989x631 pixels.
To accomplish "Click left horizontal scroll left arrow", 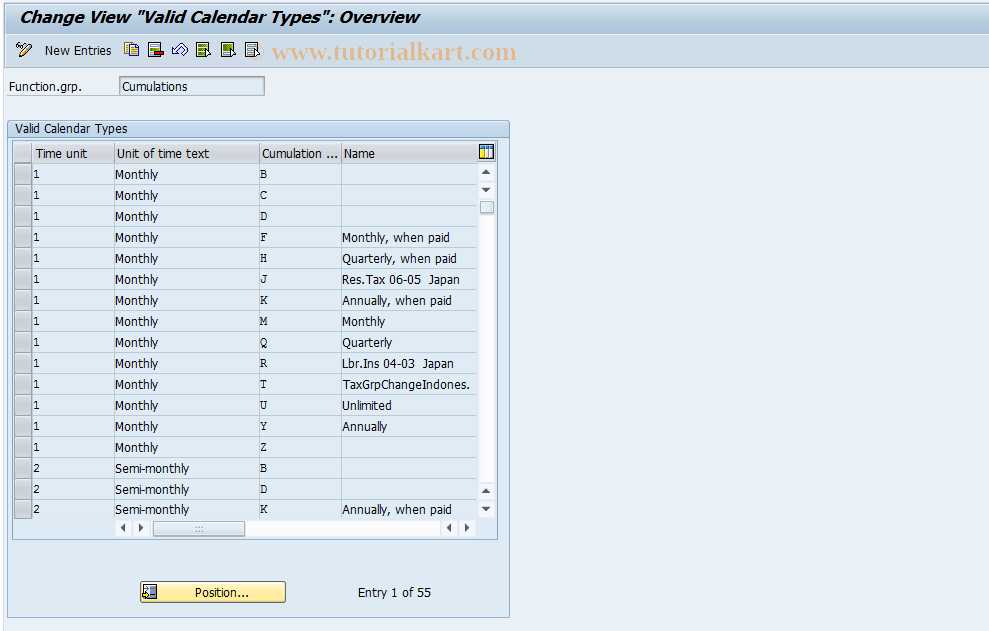I will click(x=123, y=528).
